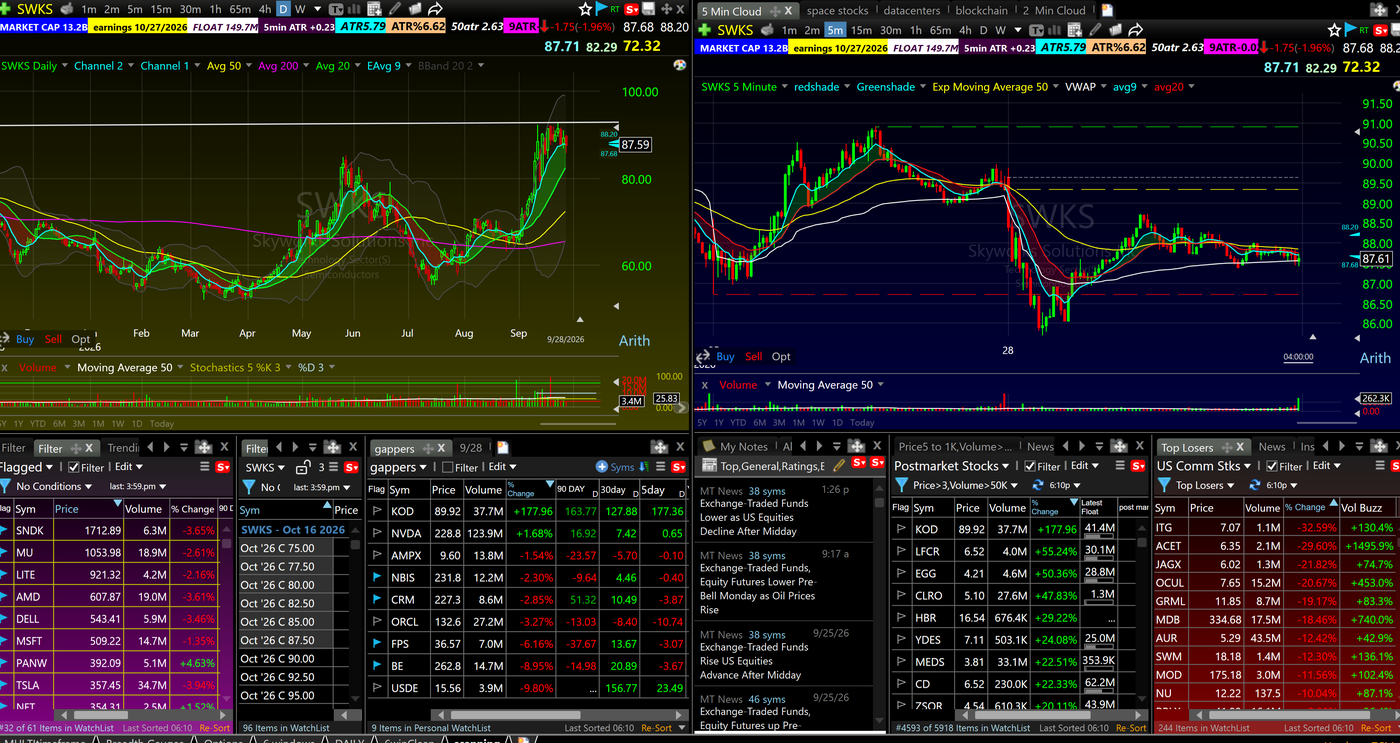Select the 15m timeframe on daily chart toolbar

point(161,9)
